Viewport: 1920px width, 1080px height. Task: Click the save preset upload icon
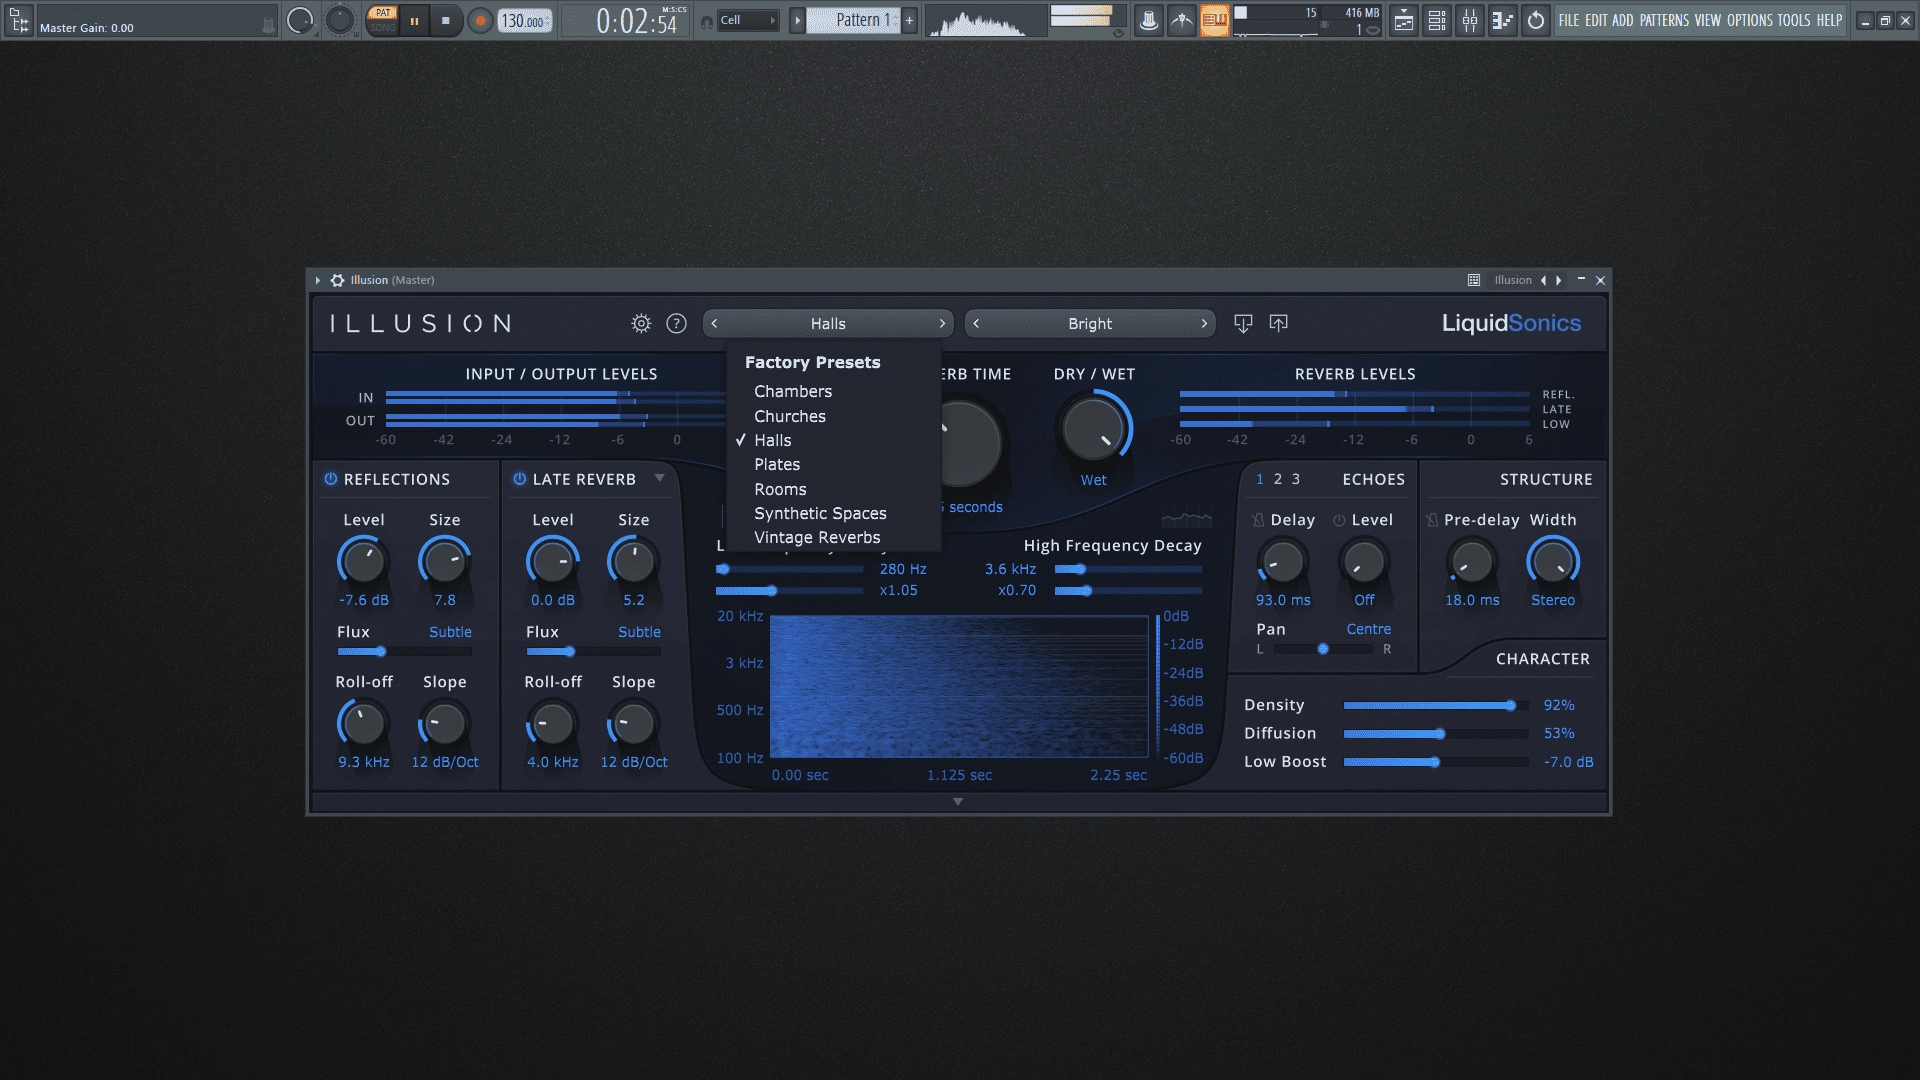pyautogui.click(x=1279, y=323)
